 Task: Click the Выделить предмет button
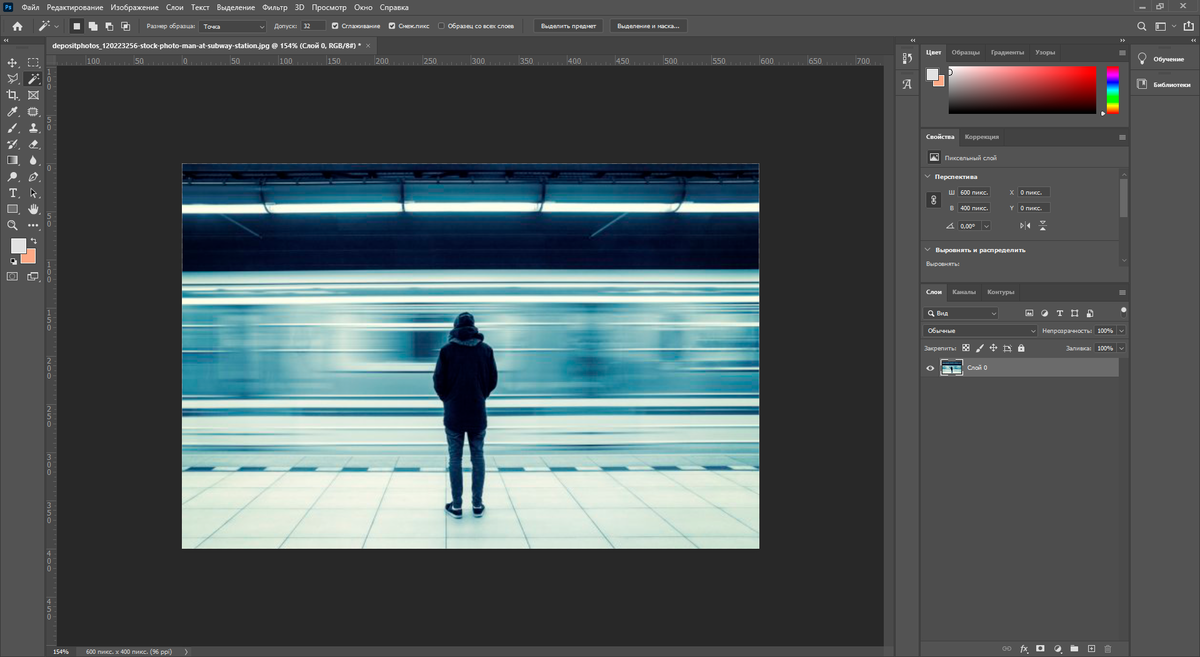[568, 26]
